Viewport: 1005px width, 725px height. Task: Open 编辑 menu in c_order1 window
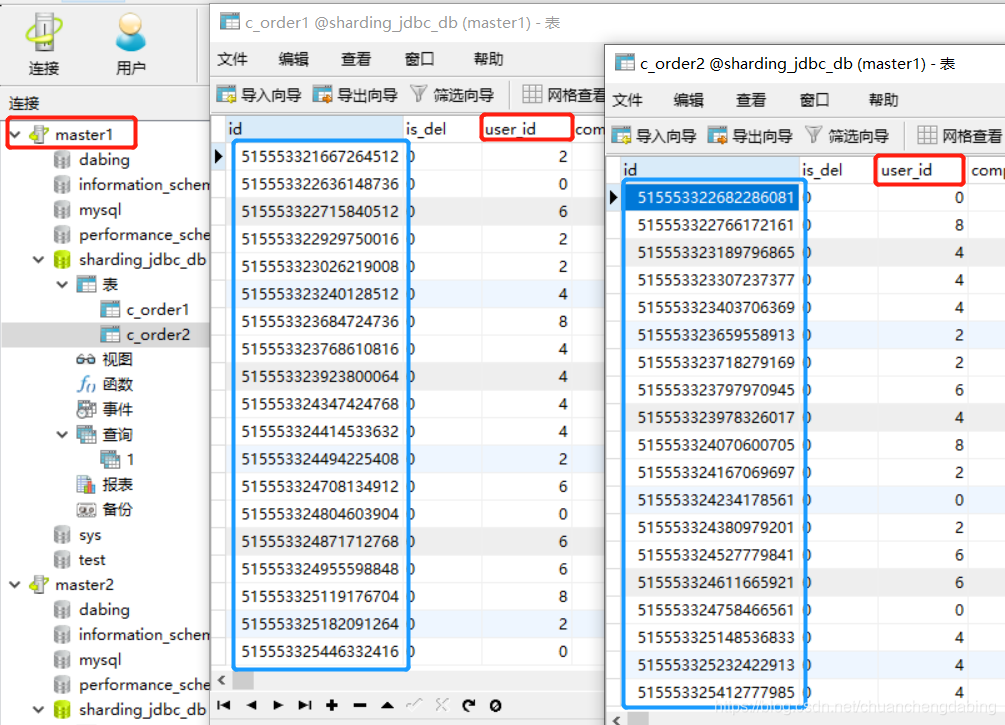pyautogui.click(x=294, y=59)
